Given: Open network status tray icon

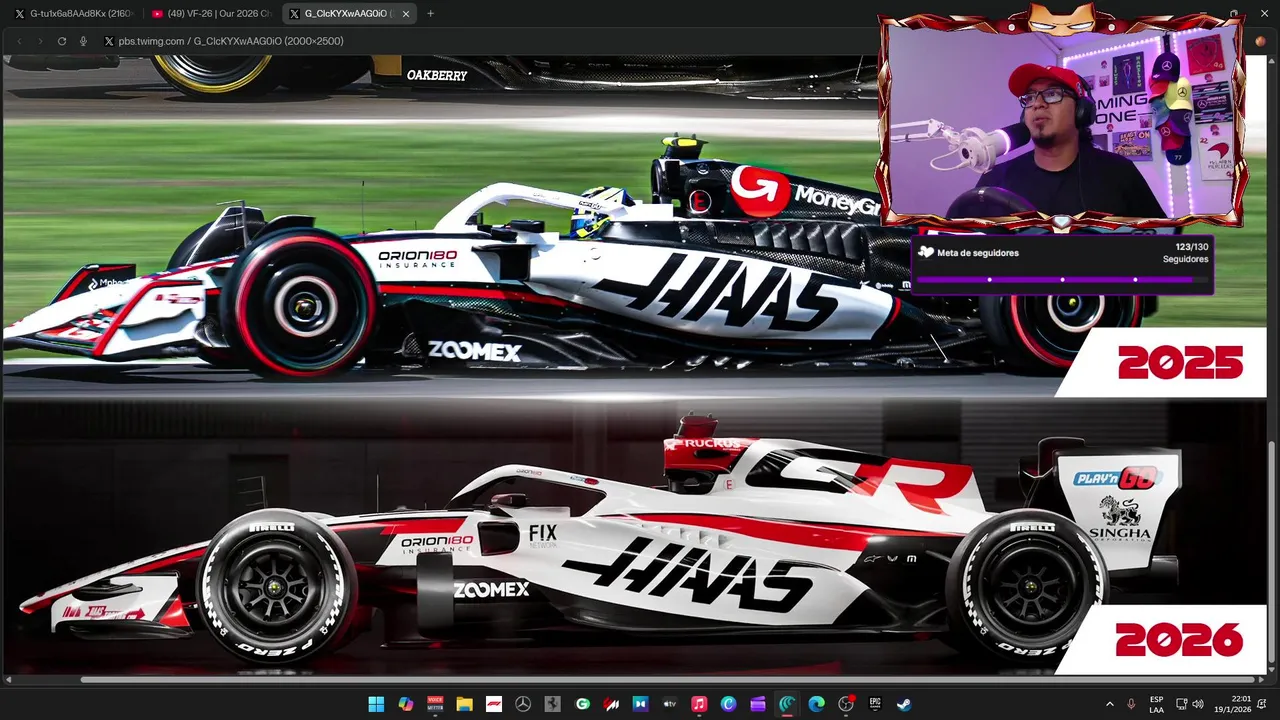Looking at the screenshot, I should tap(1181, 704).
